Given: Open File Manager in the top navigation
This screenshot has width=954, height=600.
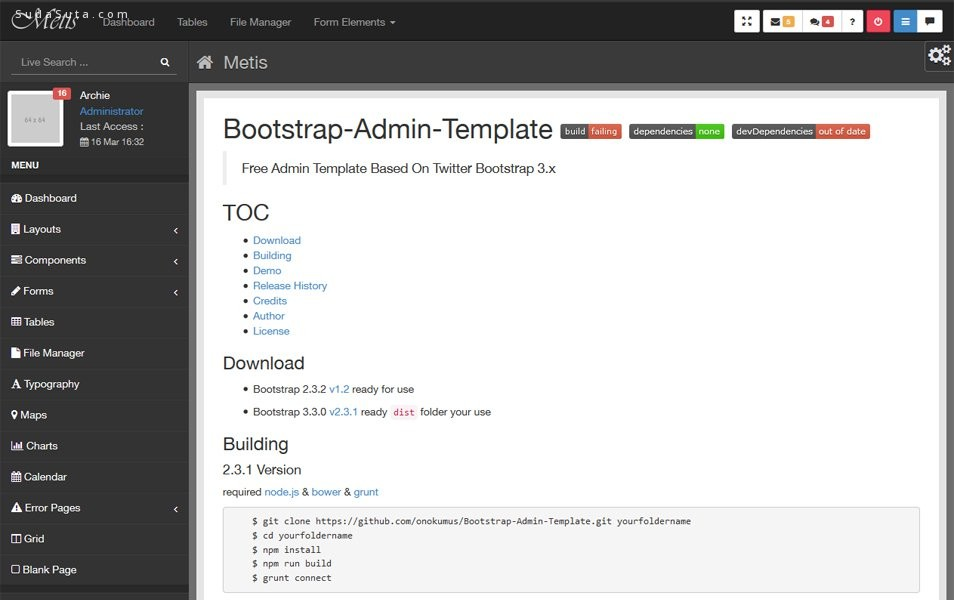Looking at the screenshot, I should [x=260, y=22].
